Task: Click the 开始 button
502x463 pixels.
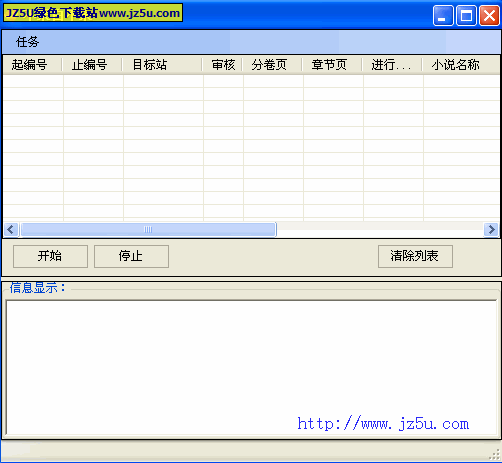Action: click(x=50, y=256)
